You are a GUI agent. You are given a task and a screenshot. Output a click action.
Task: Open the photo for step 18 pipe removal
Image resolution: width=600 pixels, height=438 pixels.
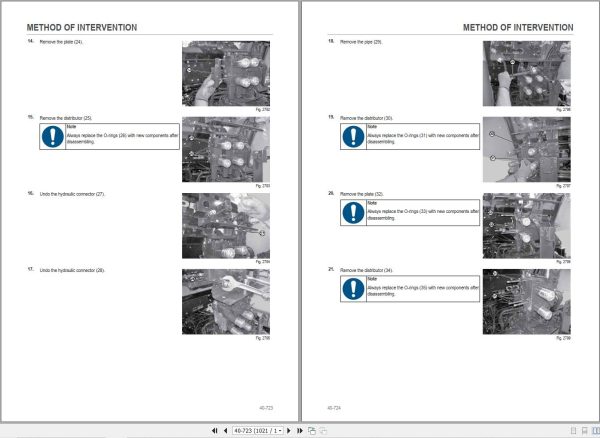coord(527,73)
